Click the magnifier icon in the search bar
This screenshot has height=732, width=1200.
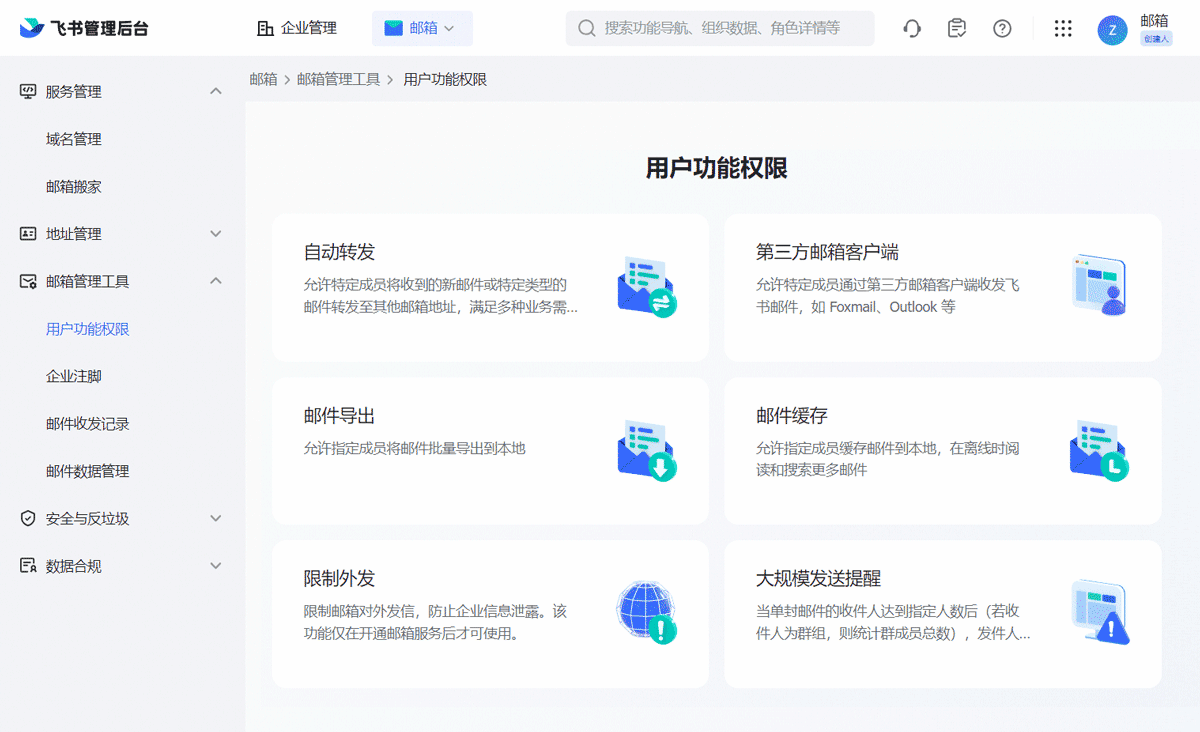[x=587, y=28]
